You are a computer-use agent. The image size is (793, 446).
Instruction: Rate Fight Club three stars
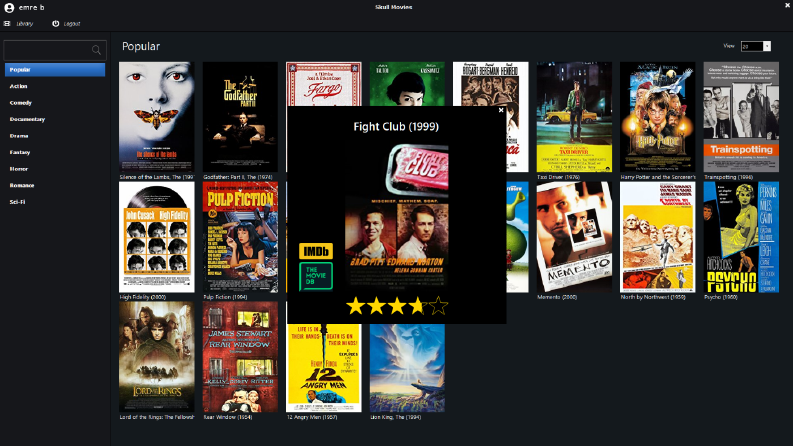pyautogui.click(x=397, y=306)
